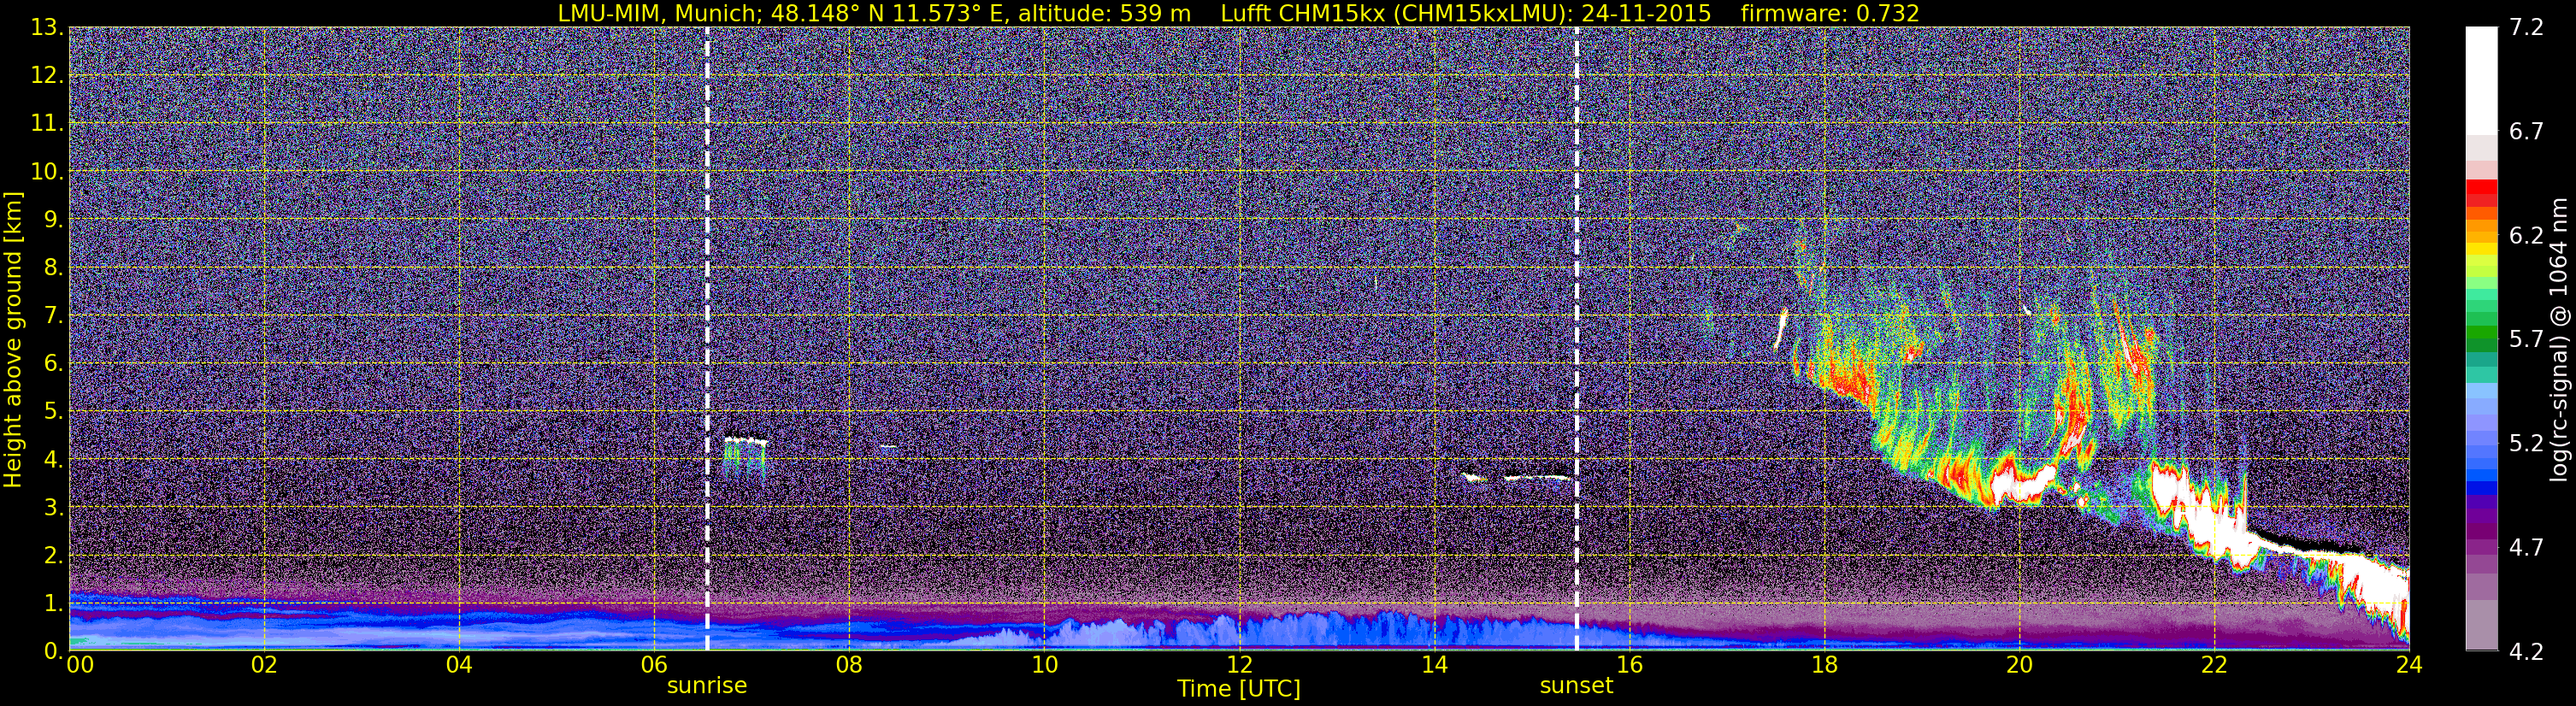
Task: Click the time axis tick label '12'
Action: [1239, 665]
